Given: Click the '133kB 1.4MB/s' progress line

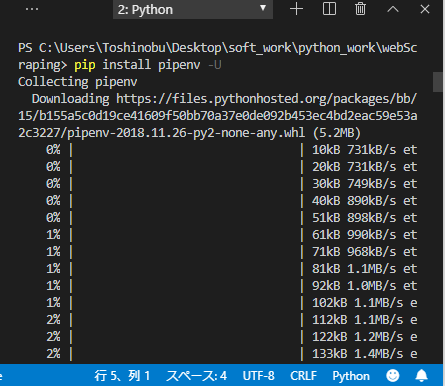Looking at the screenshot, I should 232,354.
